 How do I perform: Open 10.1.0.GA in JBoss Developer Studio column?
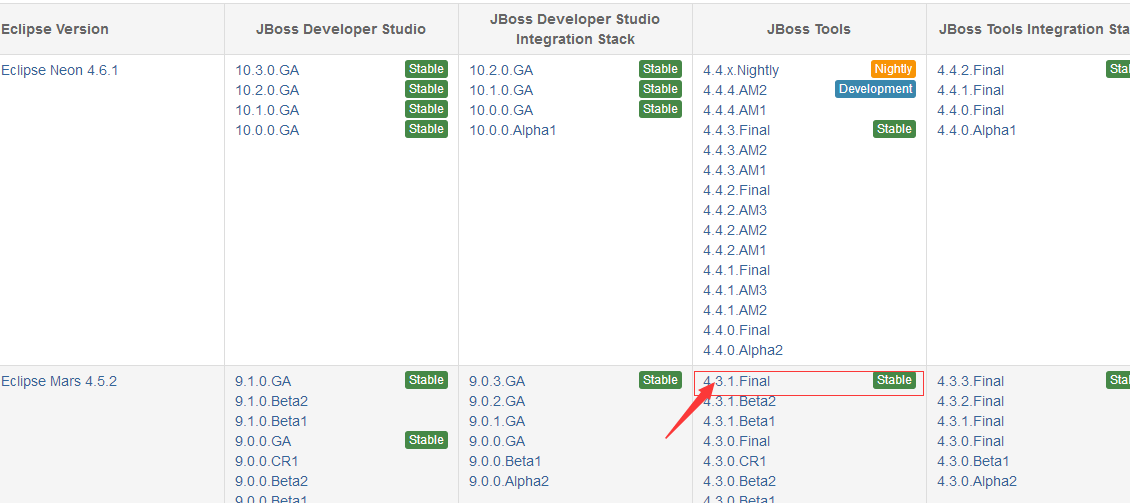click(x=267, y=110)
